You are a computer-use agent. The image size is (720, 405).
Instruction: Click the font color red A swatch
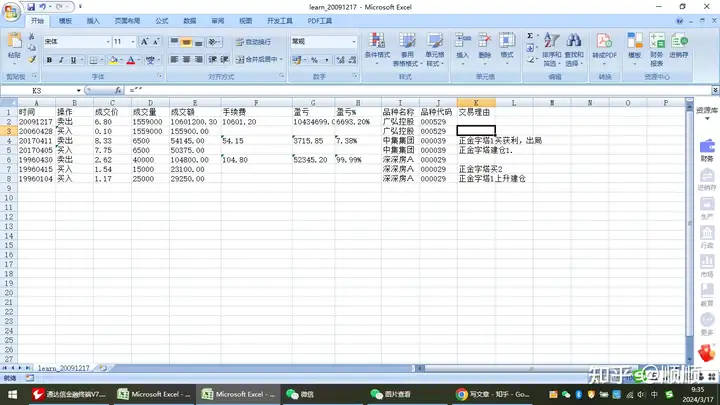point(131,60)
